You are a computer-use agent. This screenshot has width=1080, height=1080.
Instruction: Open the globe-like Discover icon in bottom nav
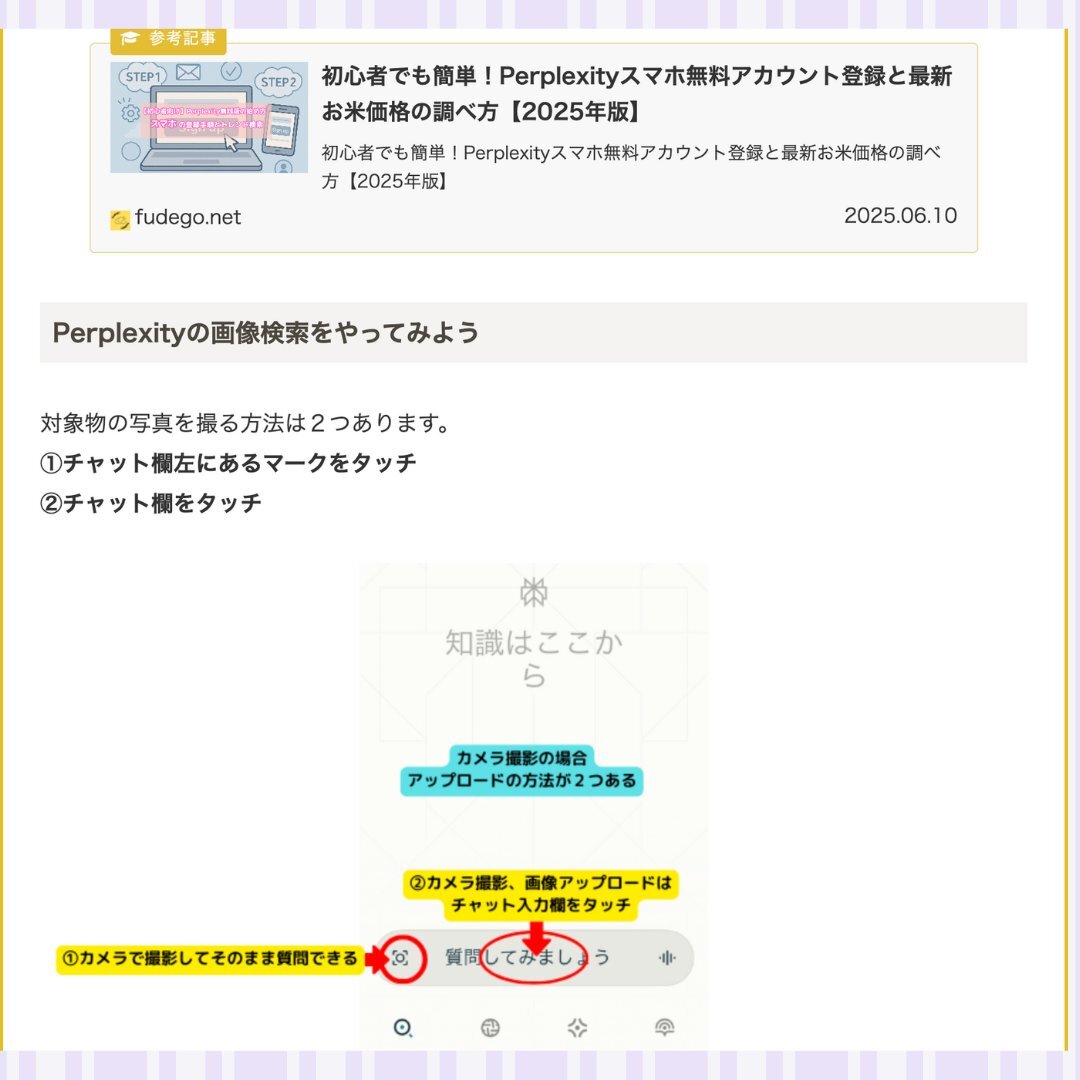point(490,1028)
